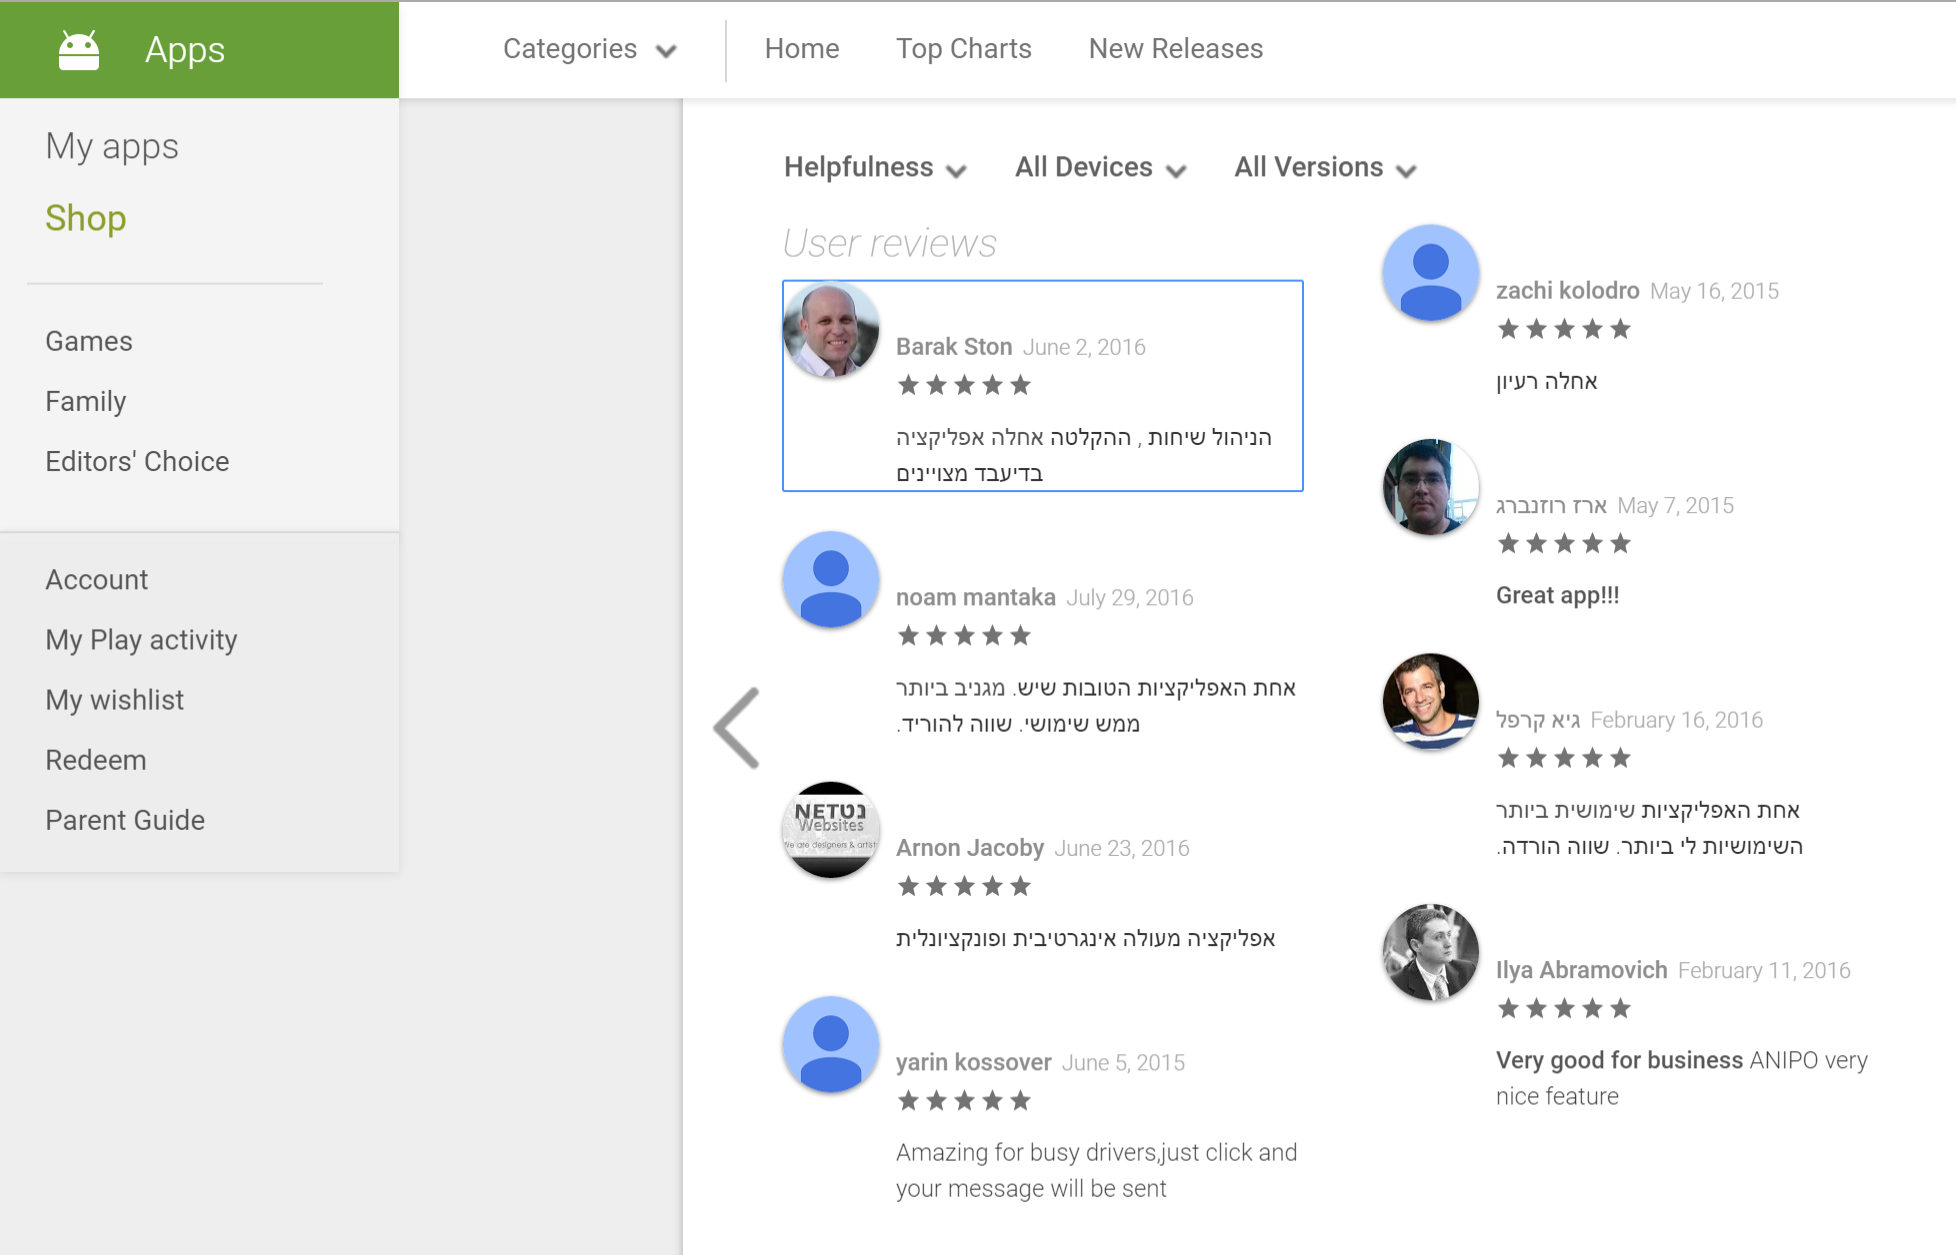Click the star rating under Arnon Jacoby
Screen dimensions: 1956x1255
pos(964,886)
